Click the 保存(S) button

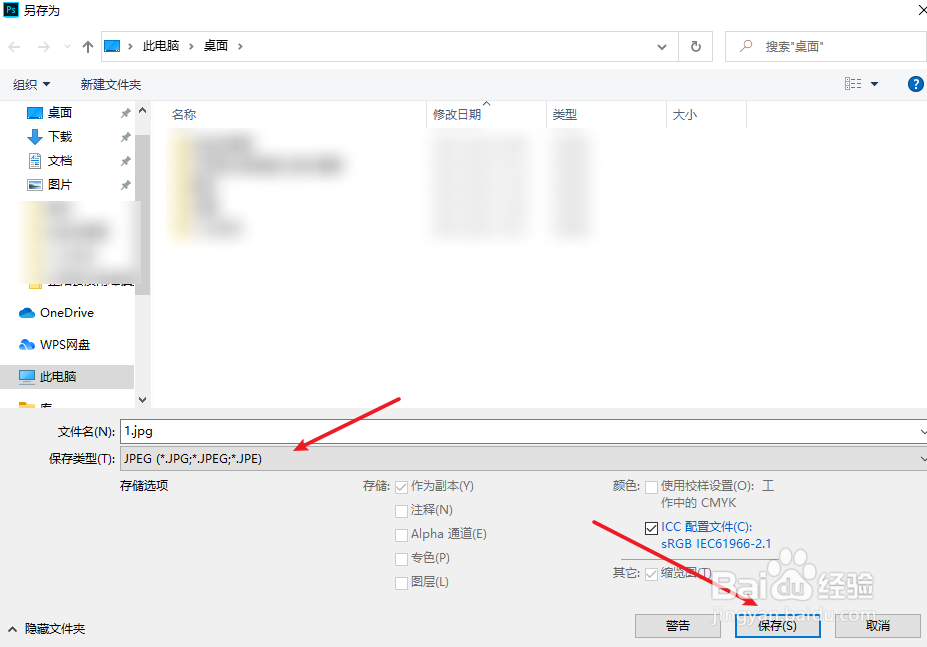tap(777, 625)
